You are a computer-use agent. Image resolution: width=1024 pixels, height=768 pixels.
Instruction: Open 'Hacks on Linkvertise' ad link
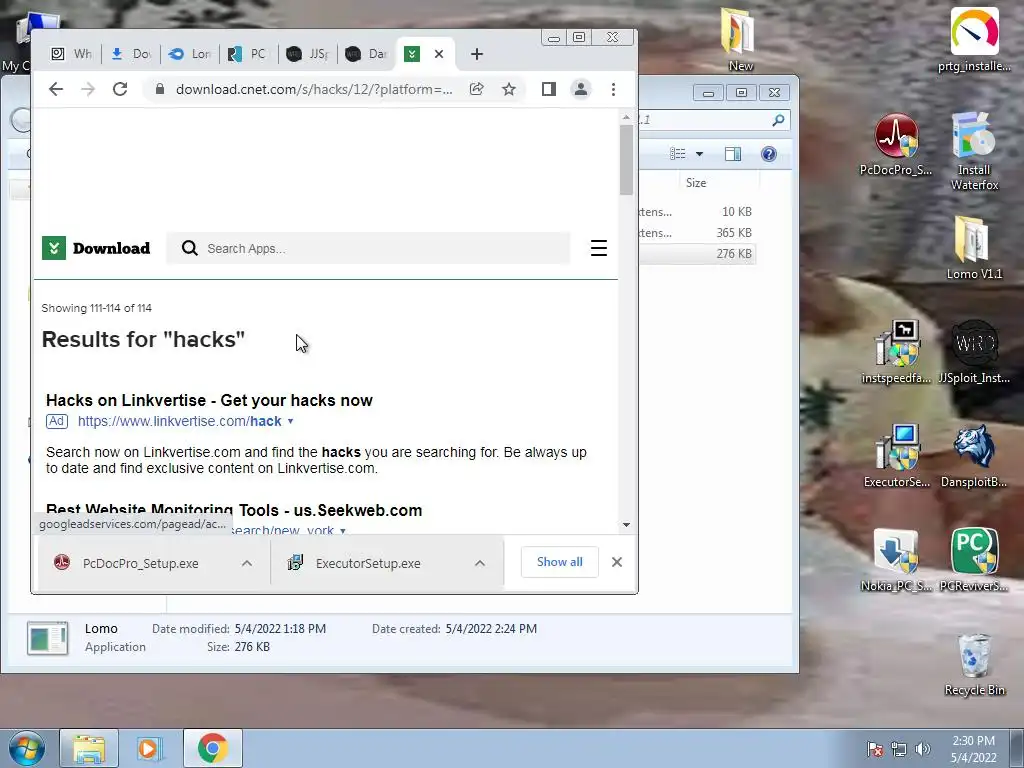209,400
